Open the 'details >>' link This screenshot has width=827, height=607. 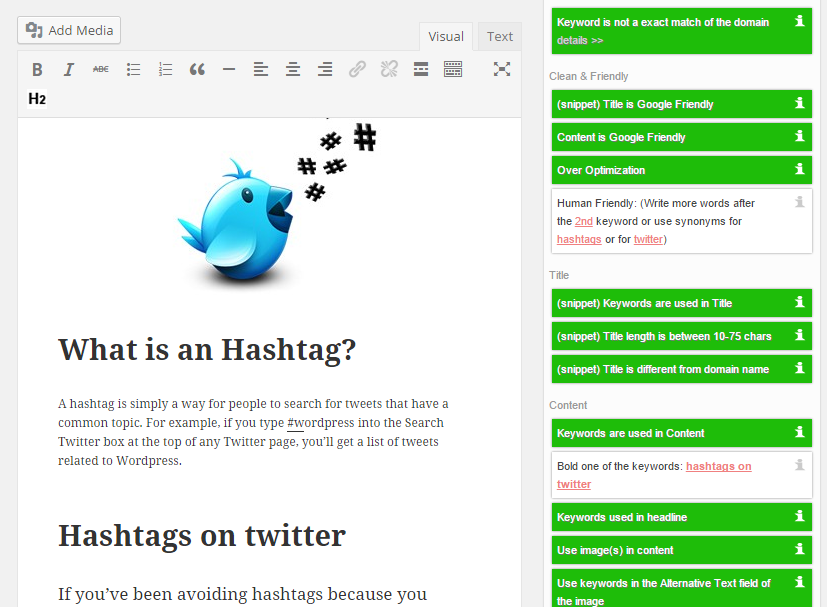pos(580,40)
